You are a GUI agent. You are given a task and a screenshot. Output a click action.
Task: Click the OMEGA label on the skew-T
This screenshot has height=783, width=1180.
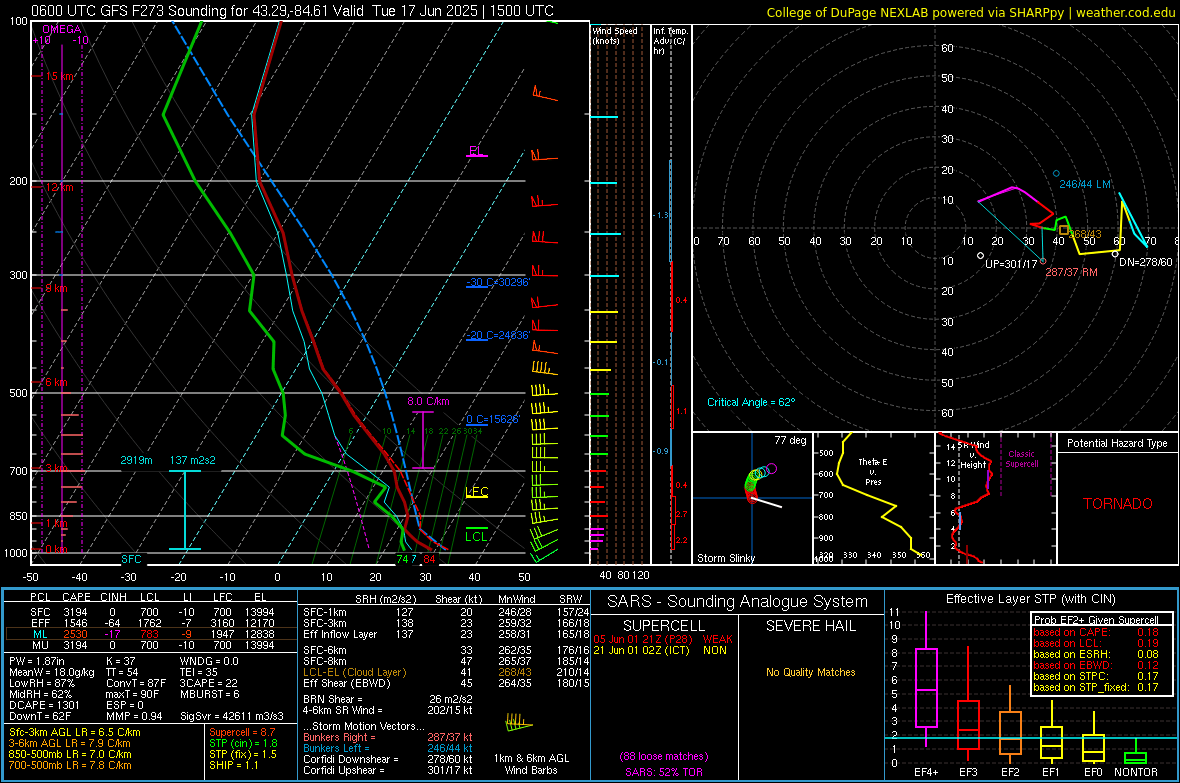[61, 29]
